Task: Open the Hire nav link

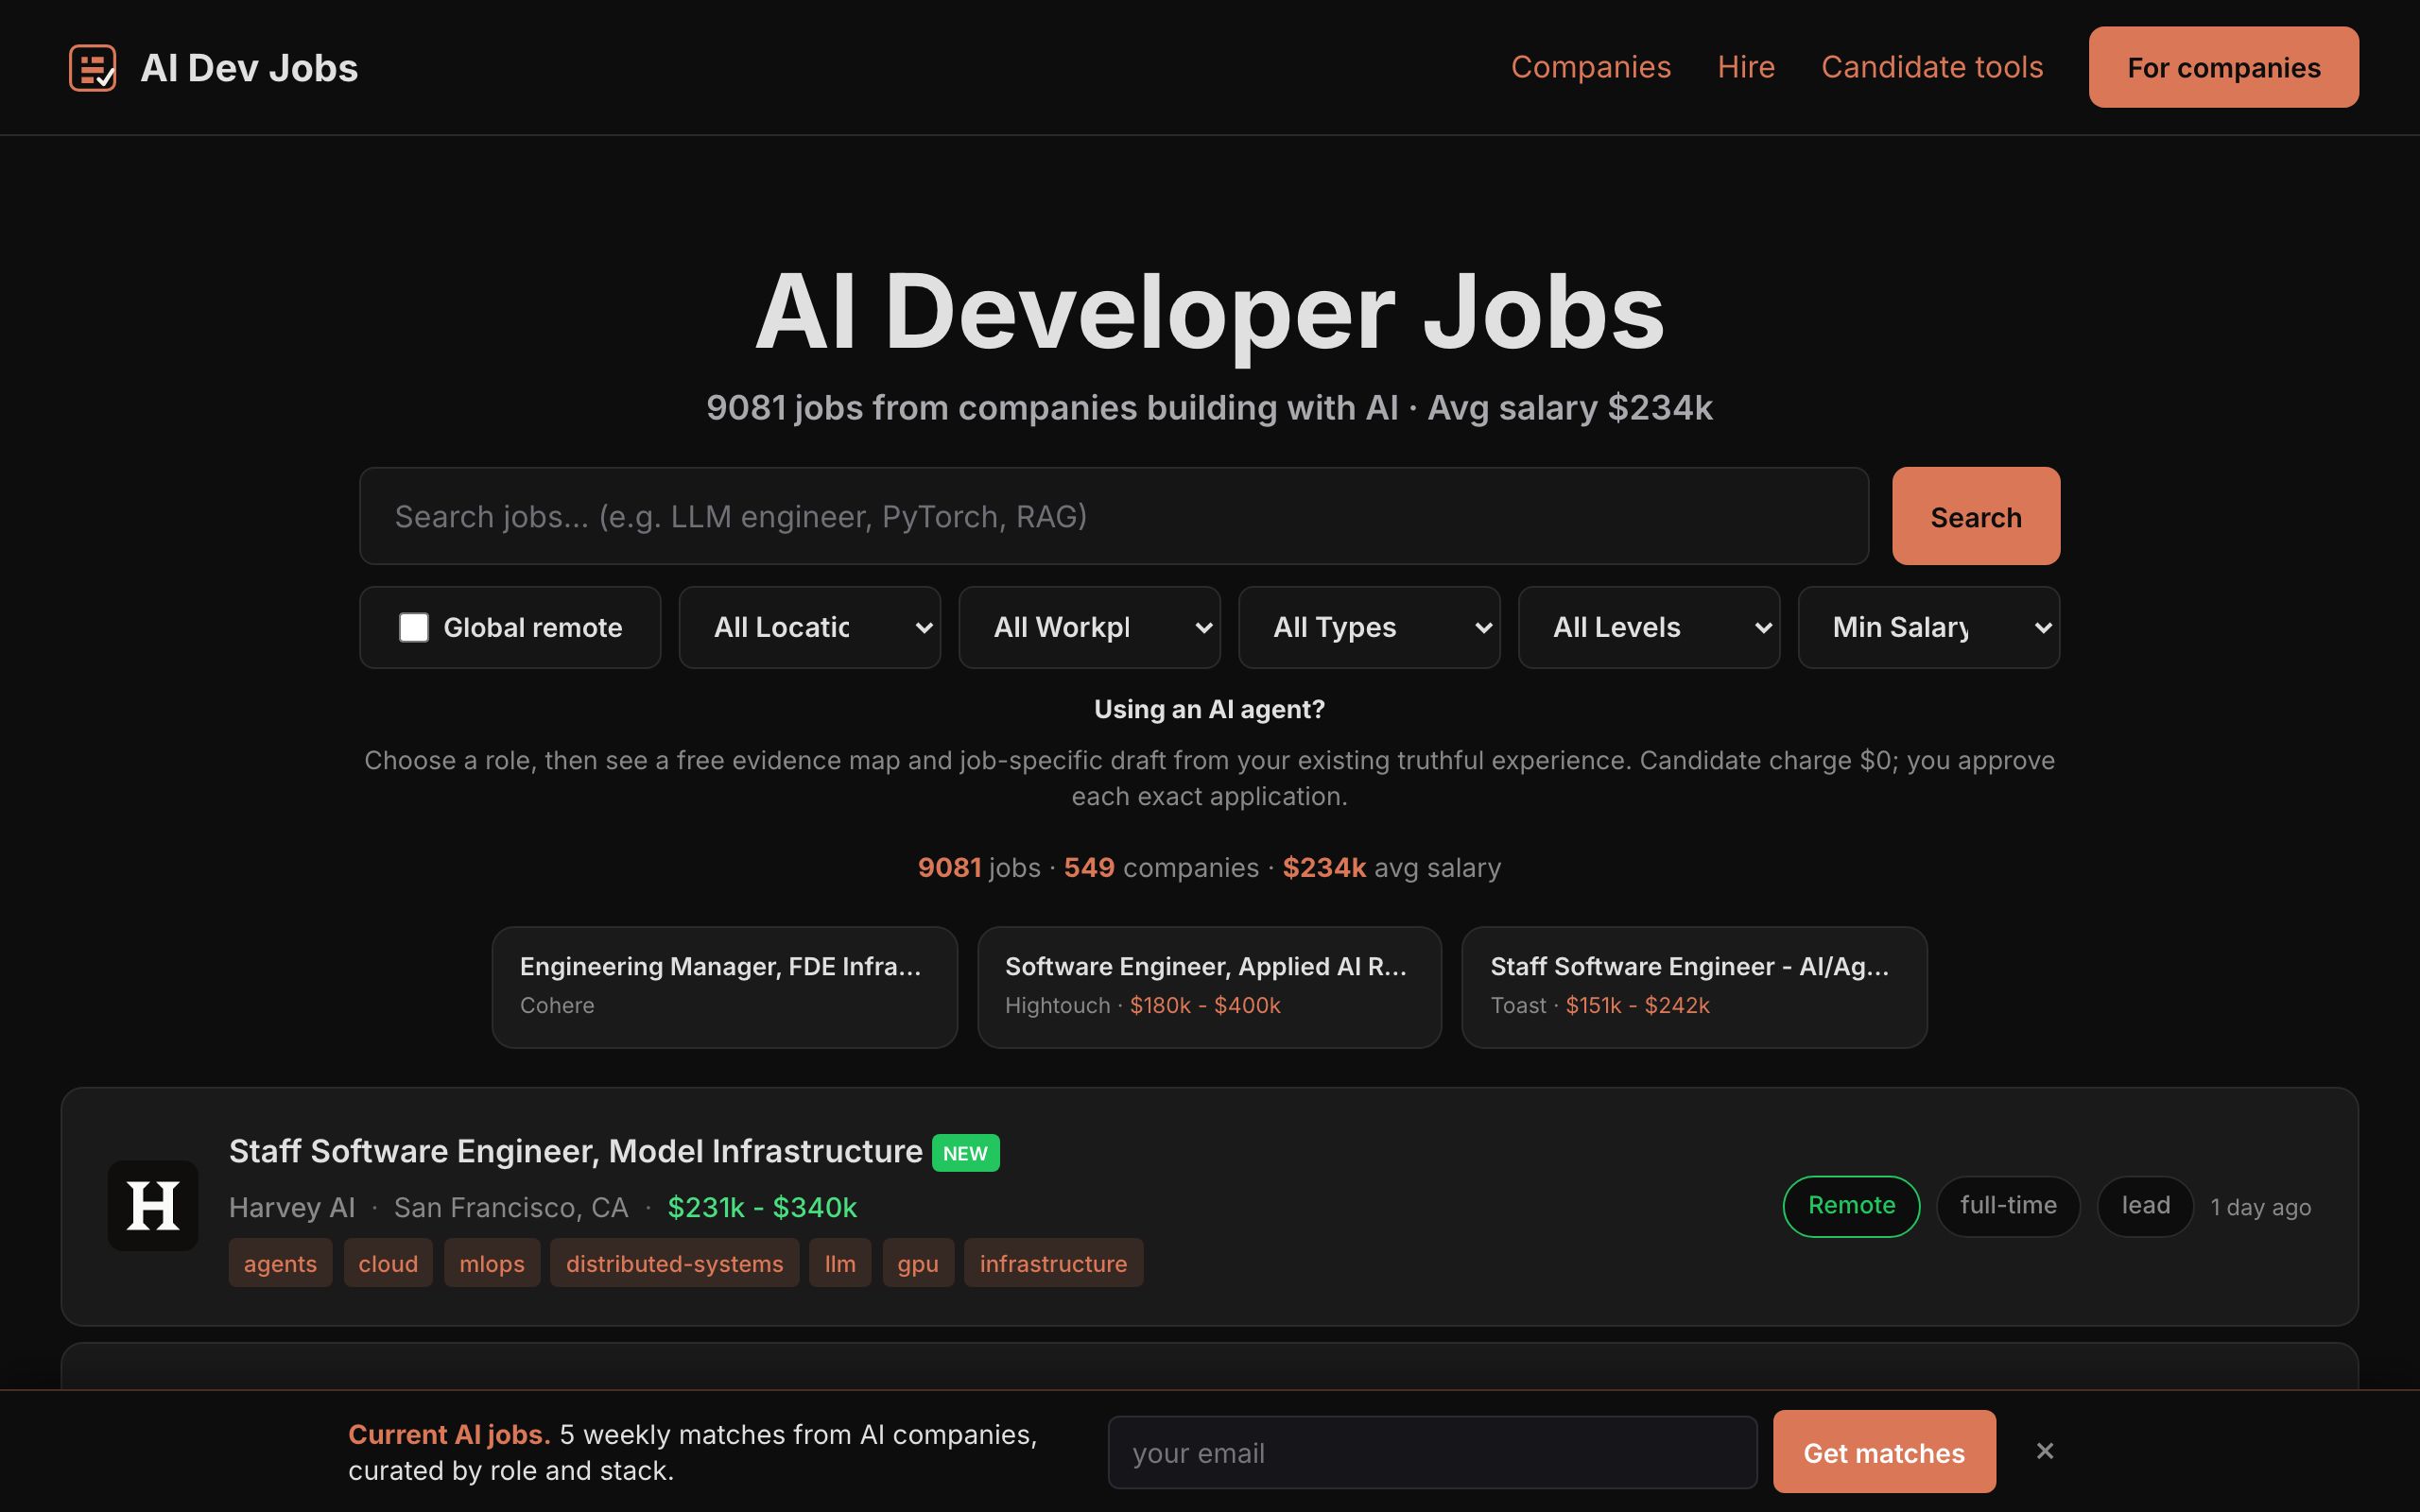Action: (1746, 67)
